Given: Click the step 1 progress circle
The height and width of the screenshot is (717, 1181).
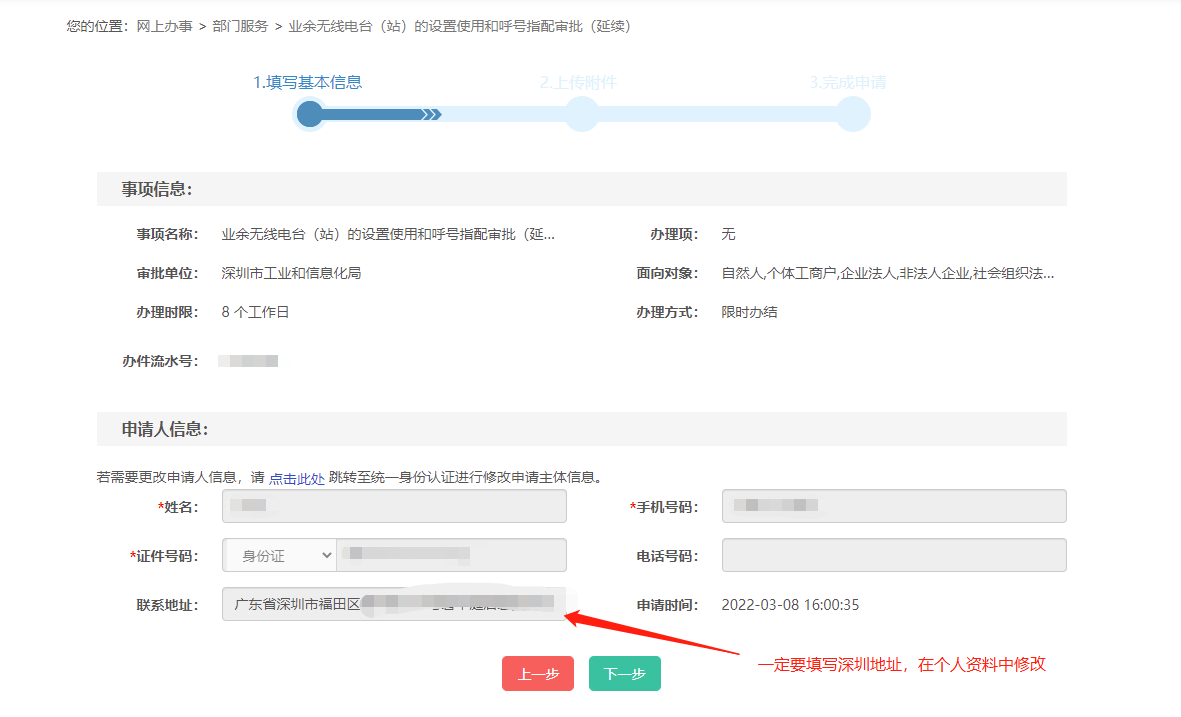Looking at the screenshot, I should pos(309,114).
